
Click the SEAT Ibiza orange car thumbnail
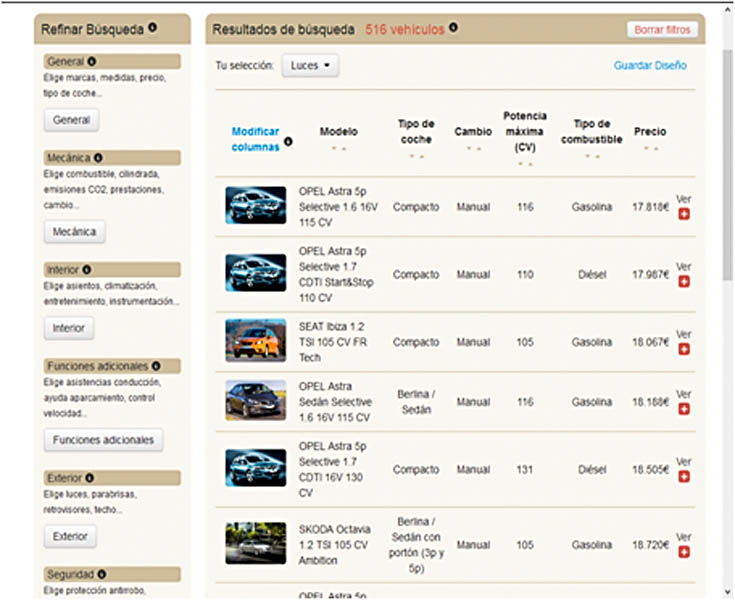click(x=255, y=339)
